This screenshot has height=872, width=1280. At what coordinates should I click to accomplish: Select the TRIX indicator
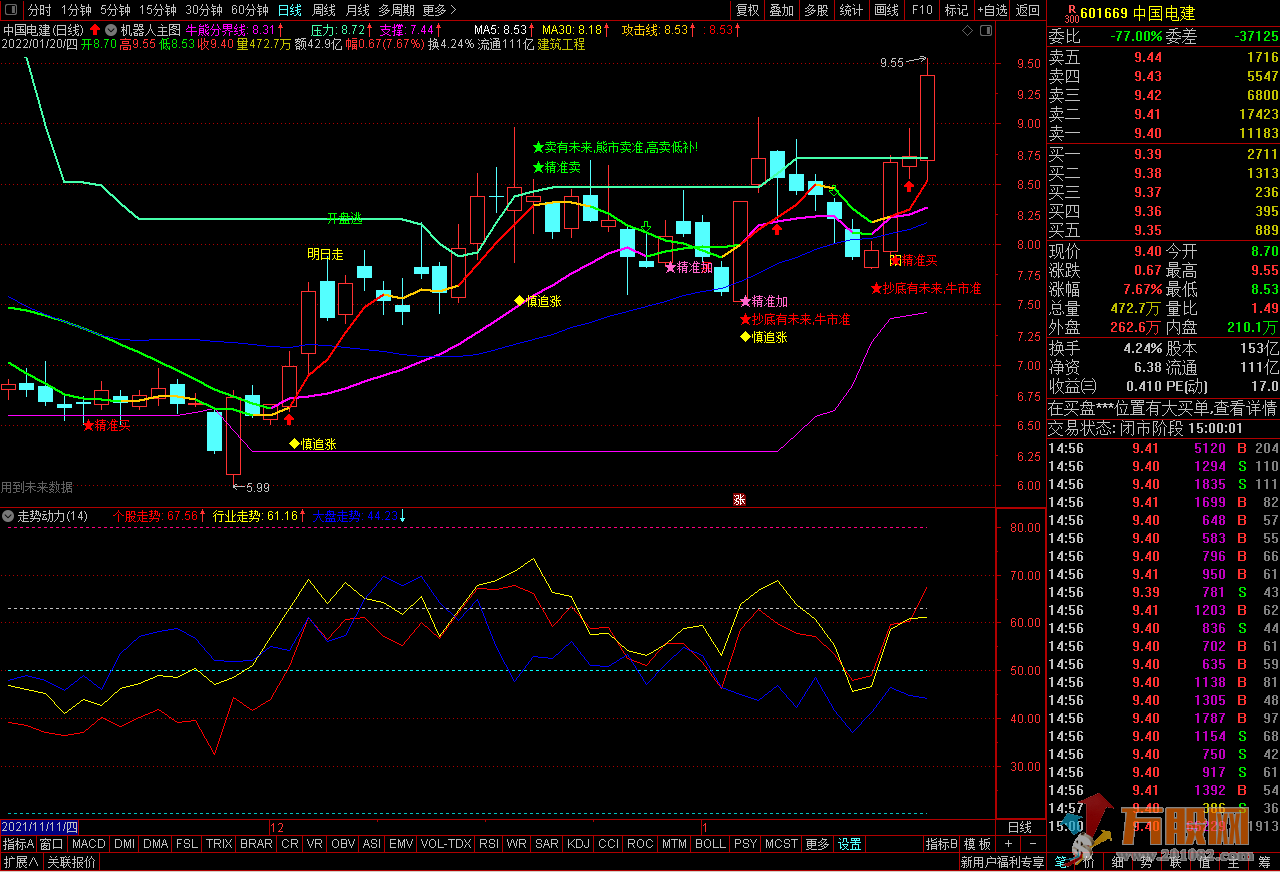(x=219, y=844)
